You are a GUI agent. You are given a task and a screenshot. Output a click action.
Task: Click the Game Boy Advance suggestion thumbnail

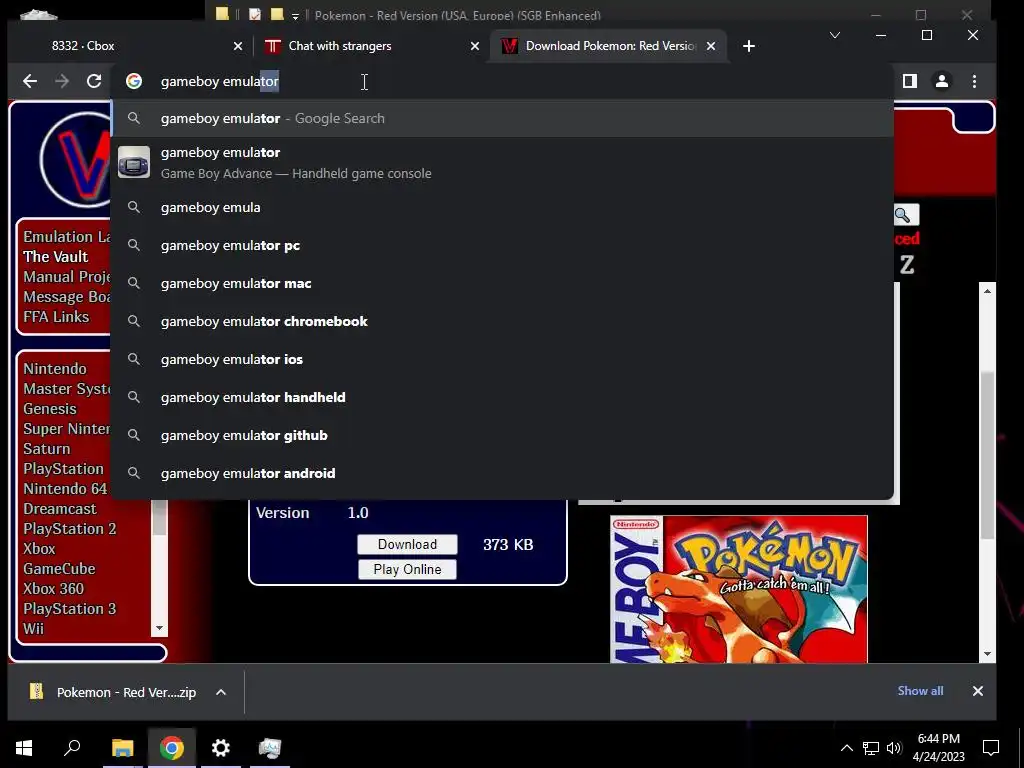[134, 162]
